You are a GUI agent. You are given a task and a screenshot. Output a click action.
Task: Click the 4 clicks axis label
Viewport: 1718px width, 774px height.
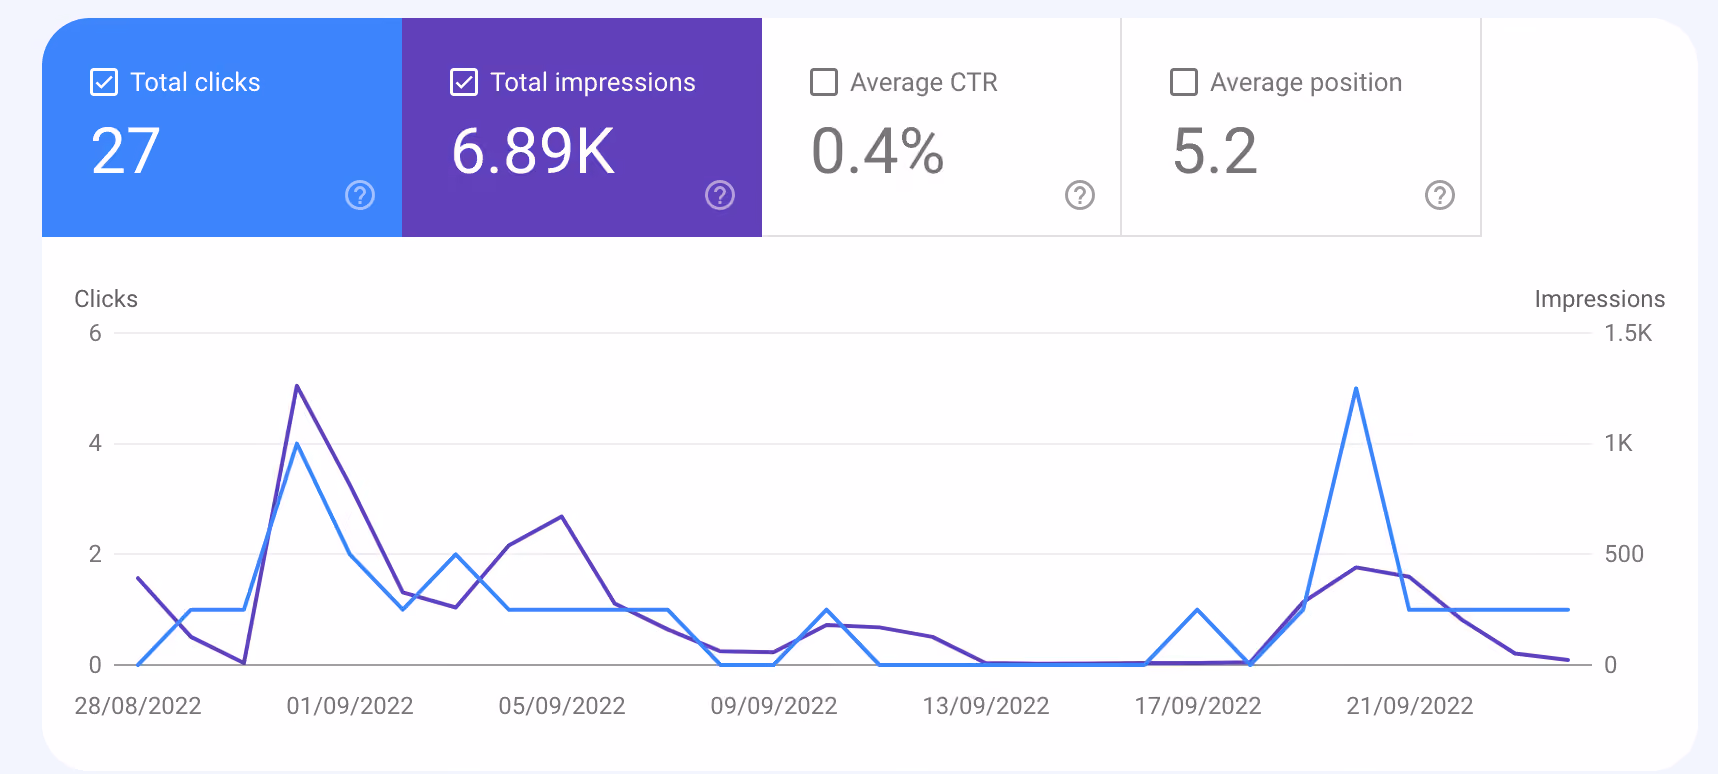point(95,443)
